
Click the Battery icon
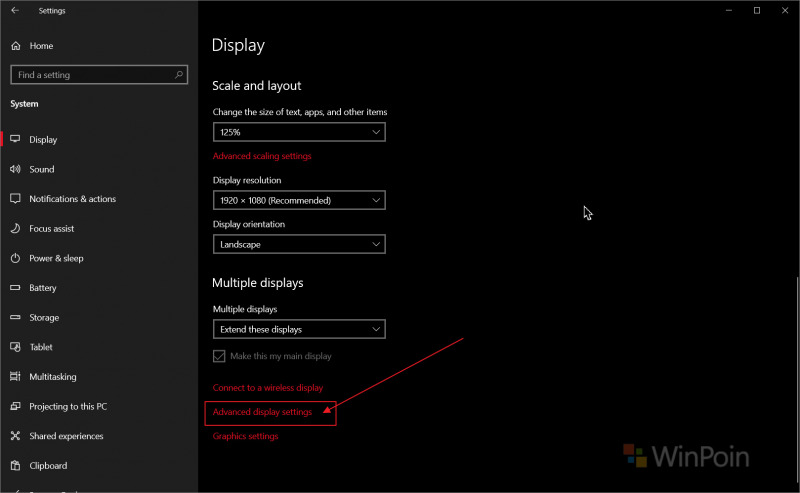tap(15, 287)
